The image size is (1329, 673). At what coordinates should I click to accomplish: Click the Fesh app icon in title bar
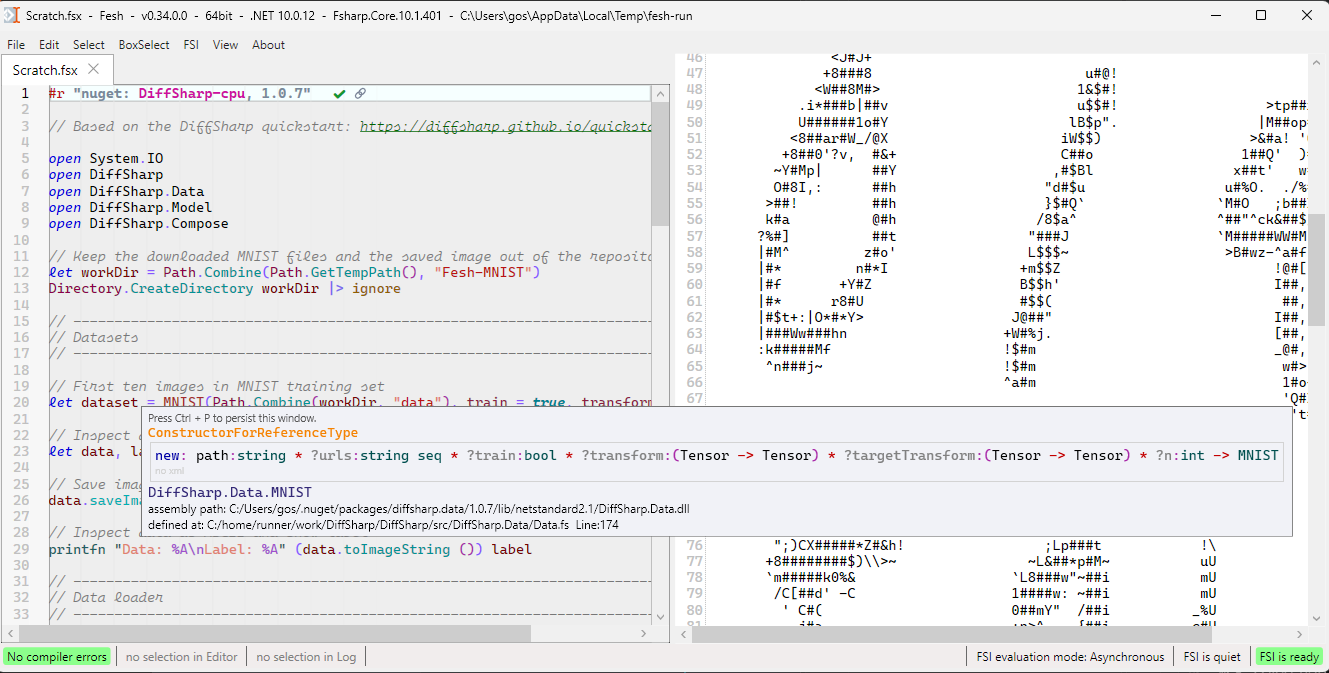[x=12, y=15]
